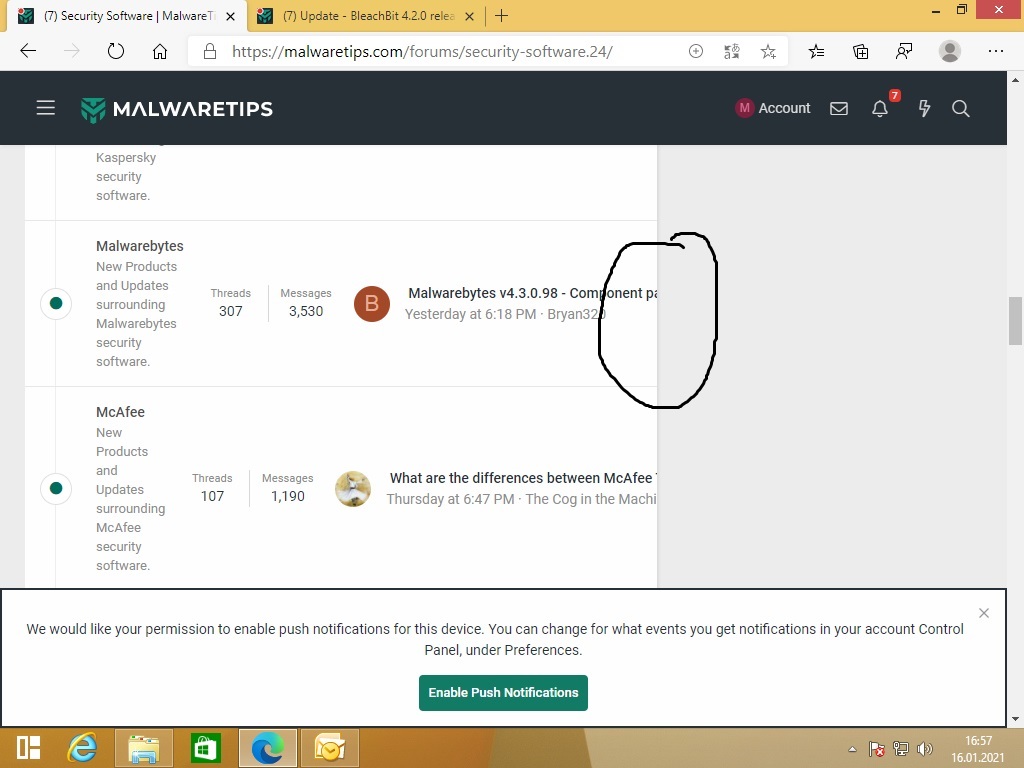1024x768 pixels.
Task: Click McAfee Messages count 1,190
Action: pyautogui.click(x=287, y=496)
